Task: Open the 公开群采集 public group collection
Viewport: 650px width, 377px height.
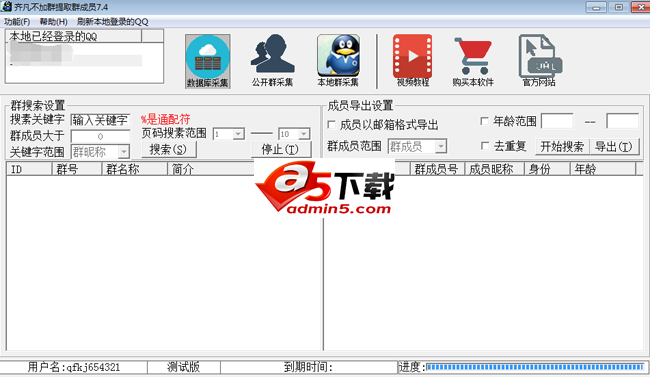Action: (272, 61)
